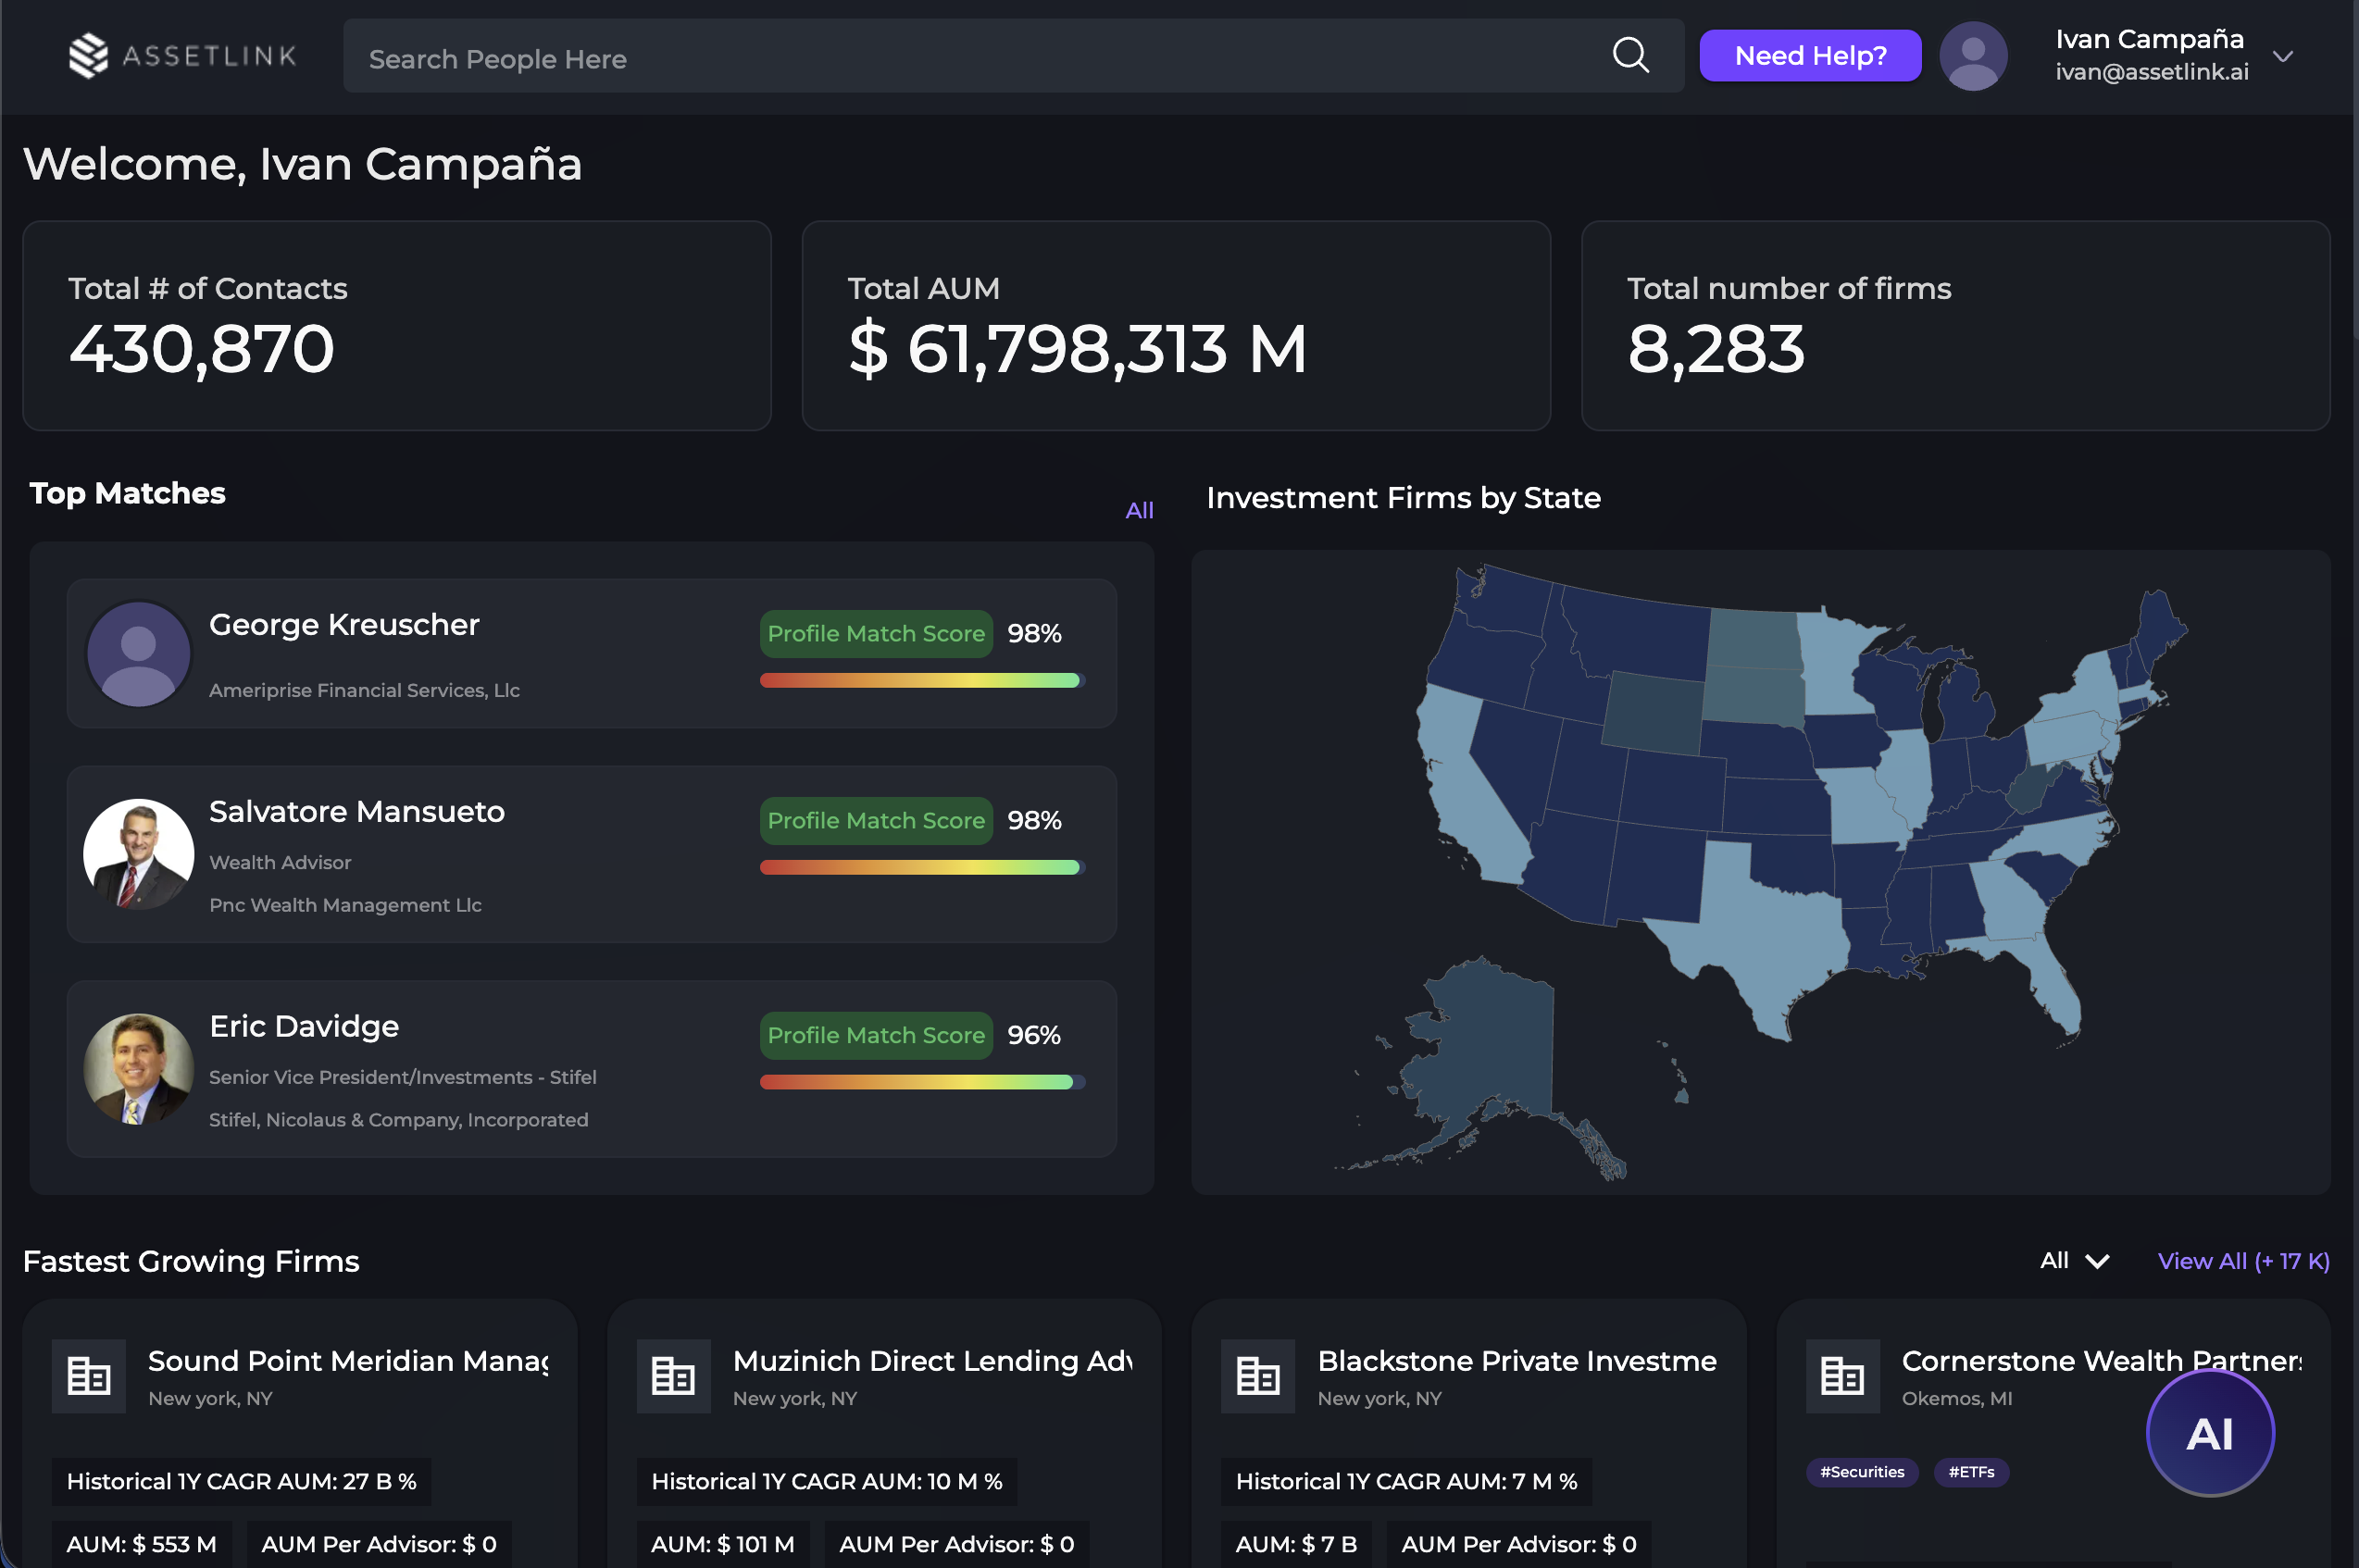Click the All filter above Top Matches
Screen dimensions: 2359x1568
1140,510
